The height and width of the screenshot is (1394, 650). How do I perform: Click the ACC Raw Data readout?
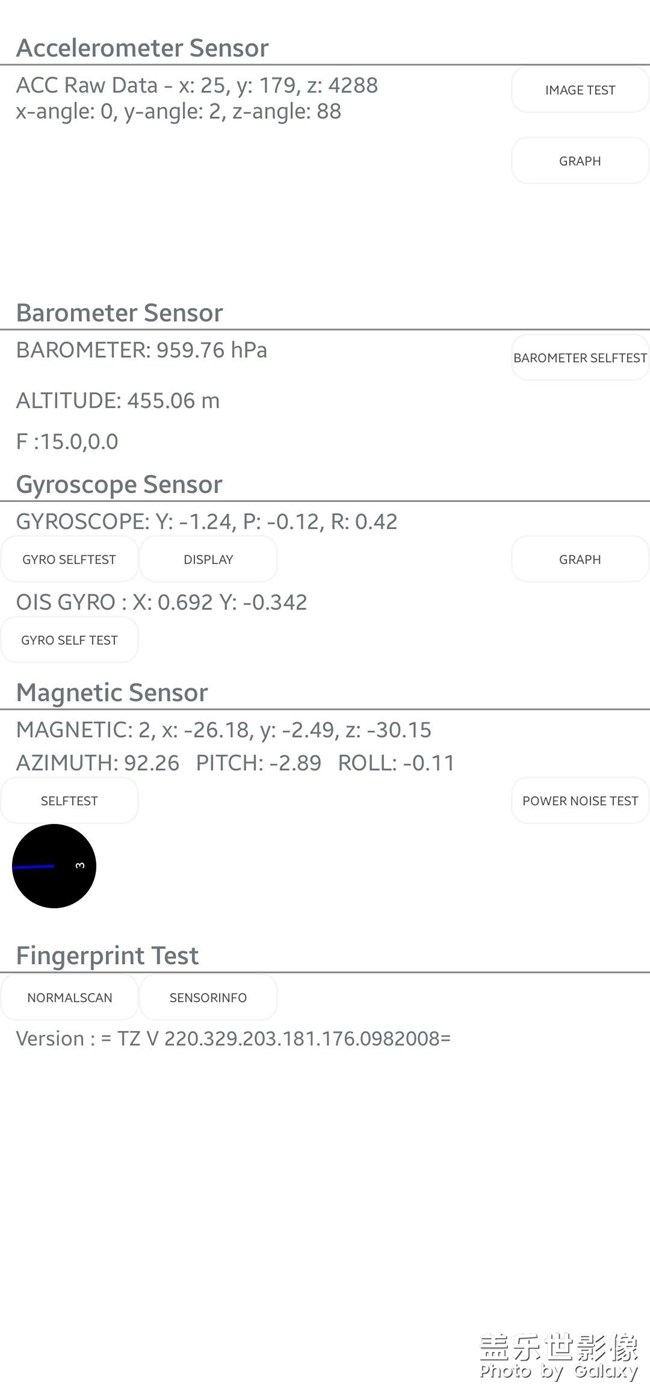(197, 86)
